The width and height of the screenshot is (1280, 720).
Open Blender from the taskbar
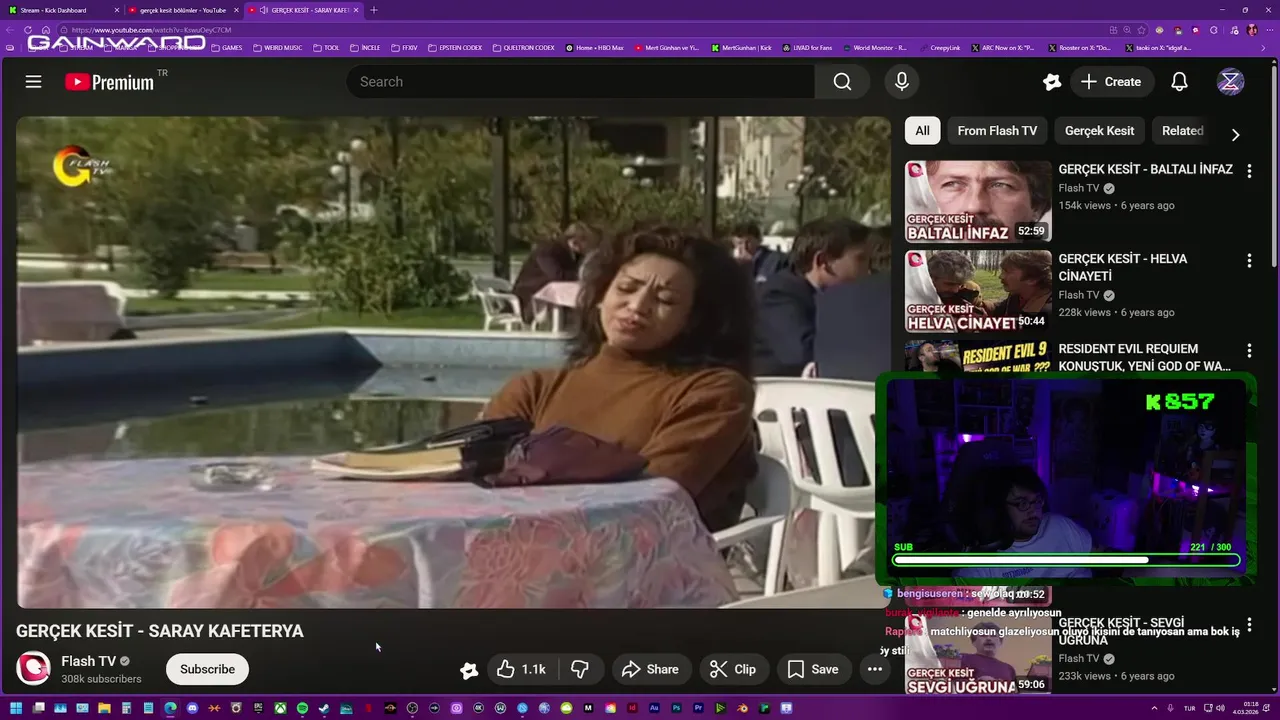click(742, 708)
